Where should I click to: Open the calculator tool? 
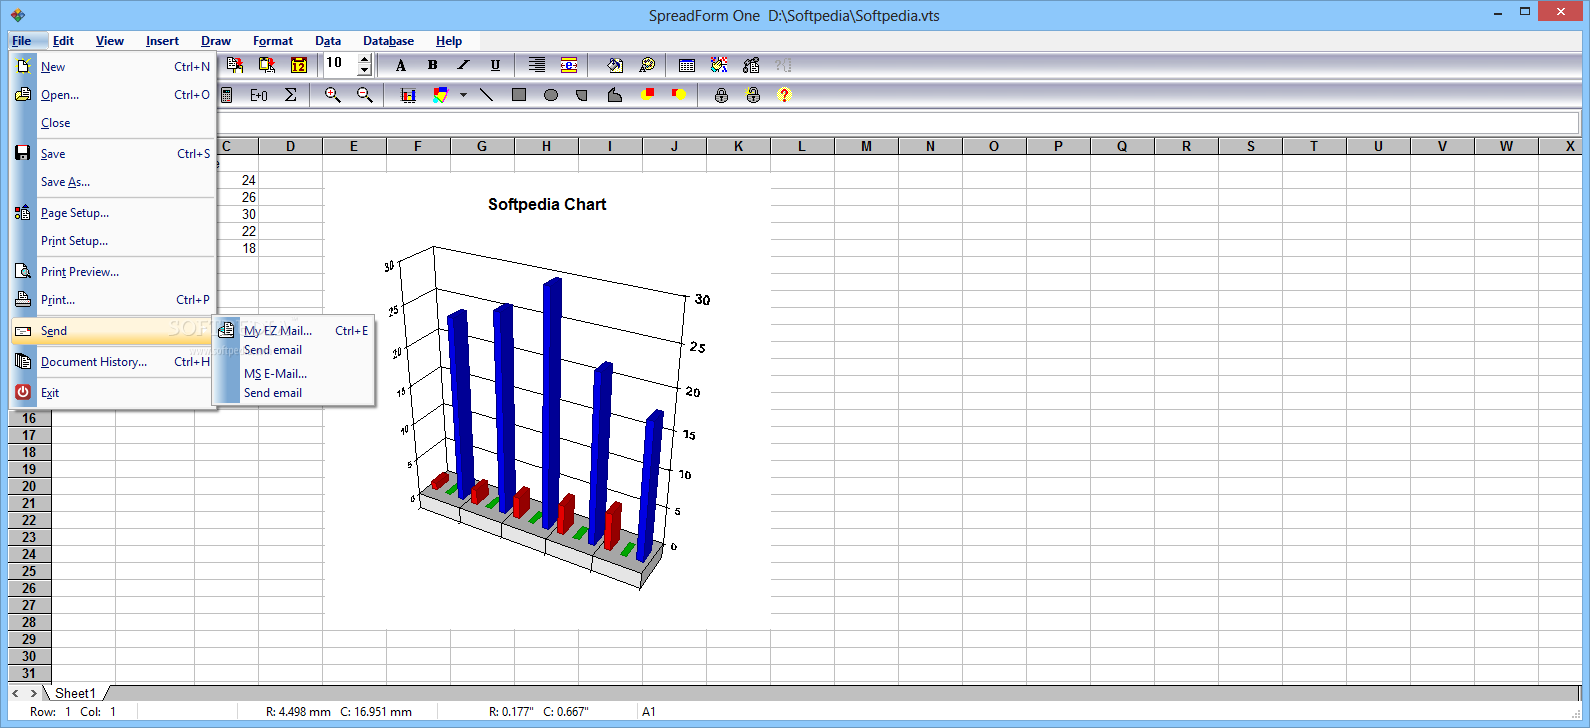click(x=227, y=95)
